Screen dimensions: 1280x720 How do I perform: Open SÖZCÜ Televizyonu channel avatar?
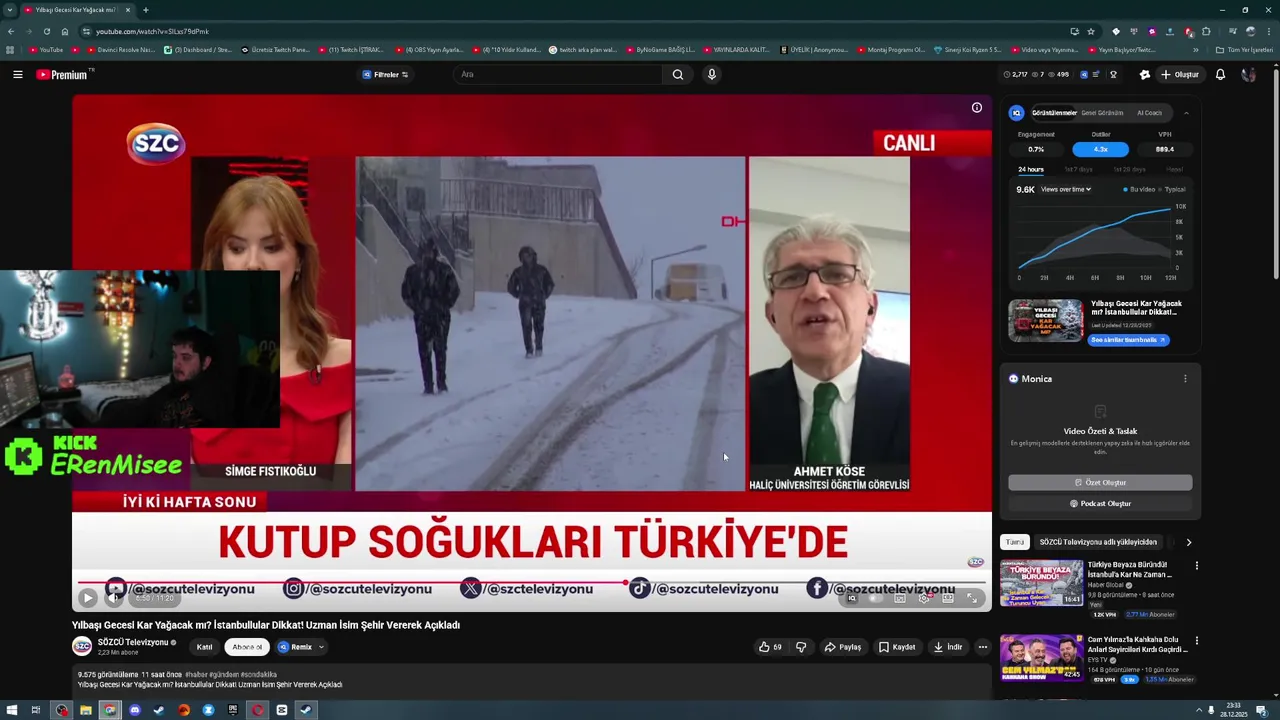coord(82,647)
